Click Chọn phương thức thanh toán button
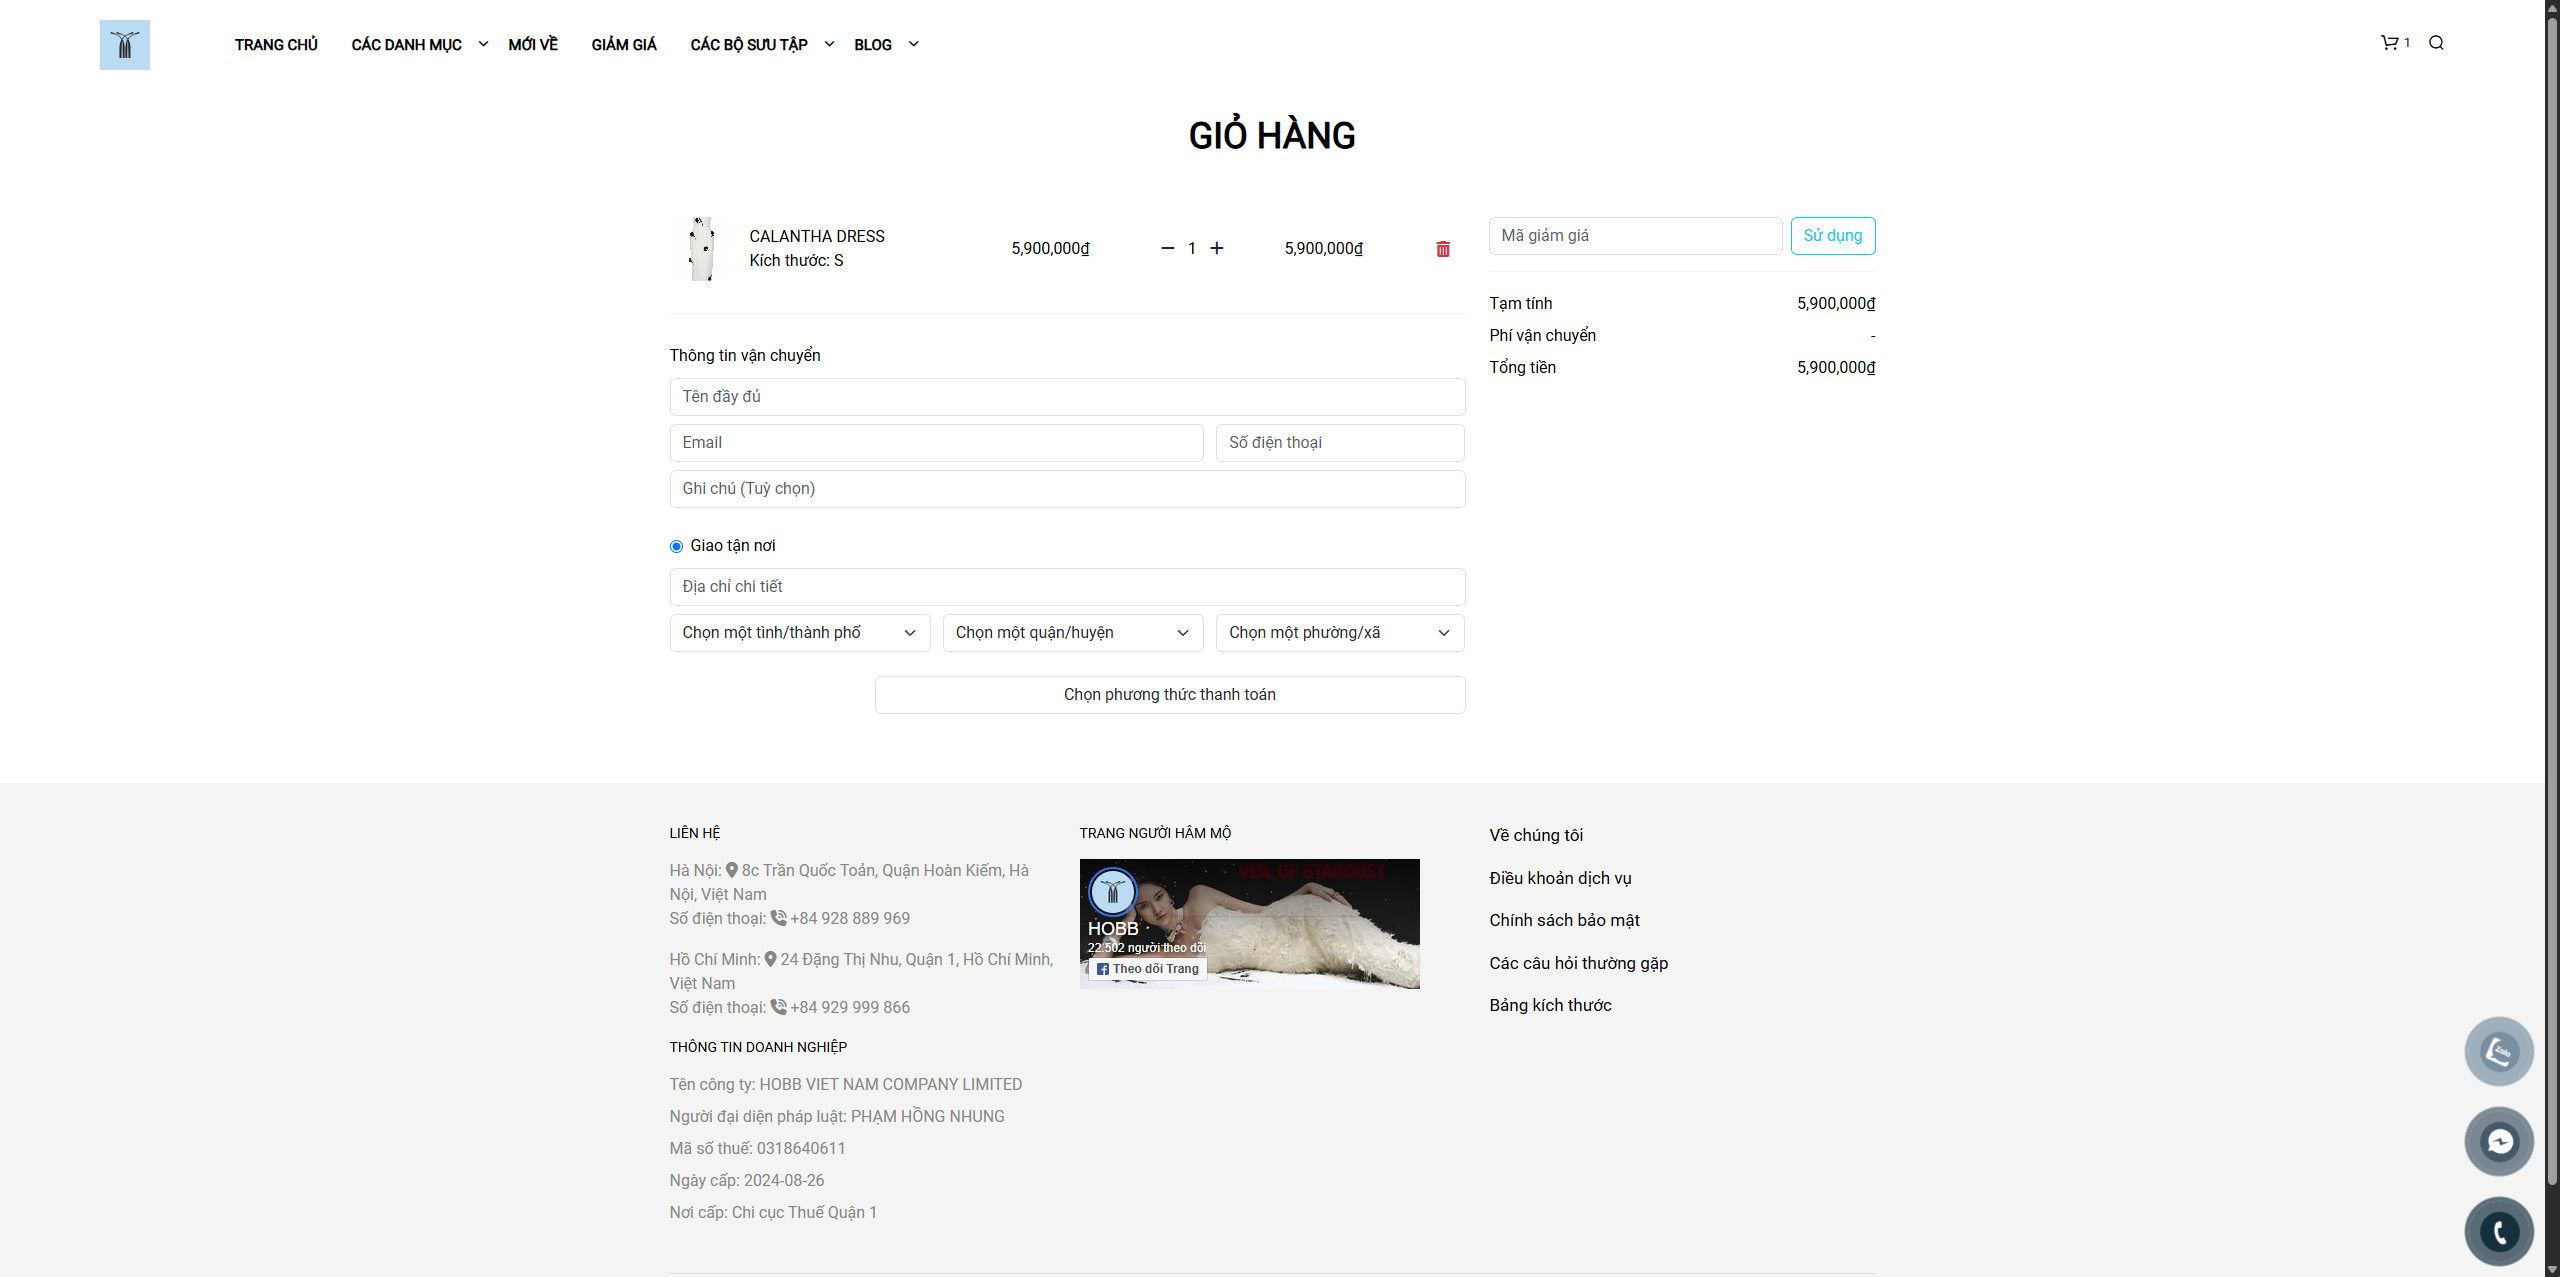The height and width of the screenshot is (1277, 2560). (x=1169, y=695)
